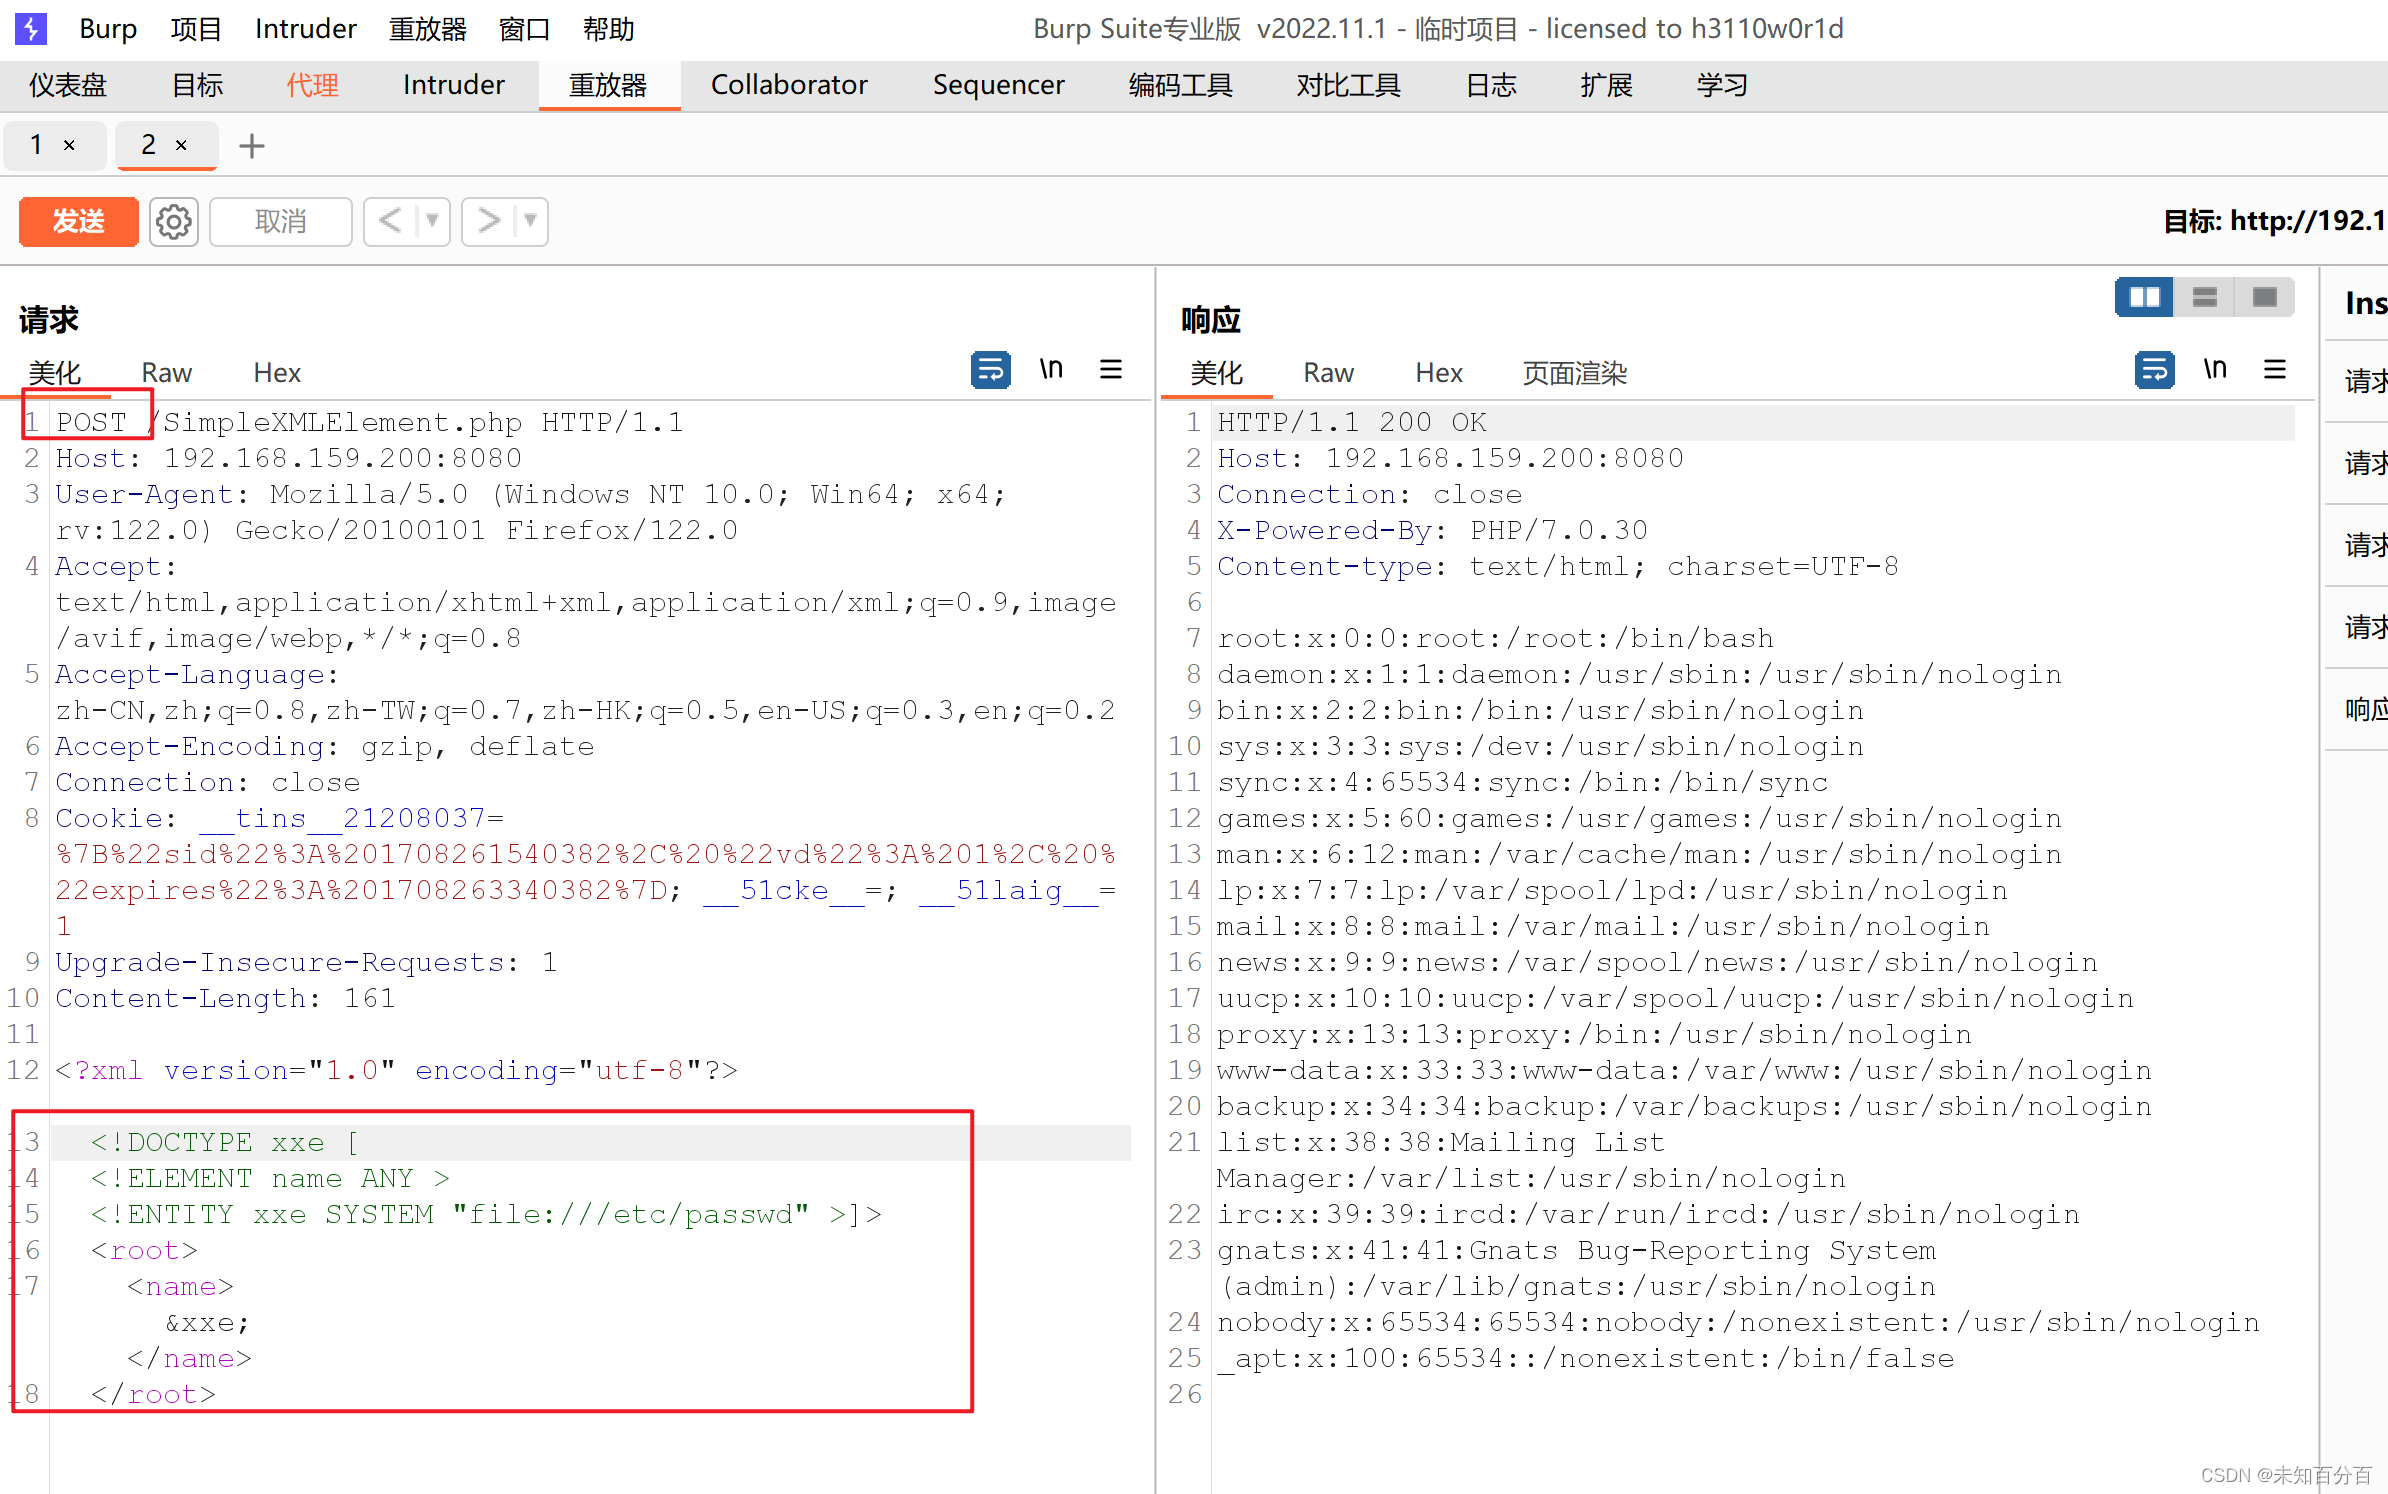Add a new Repeater tab
The height and width of the screenshot is (1494, 2388).
(x=252, y=146)
